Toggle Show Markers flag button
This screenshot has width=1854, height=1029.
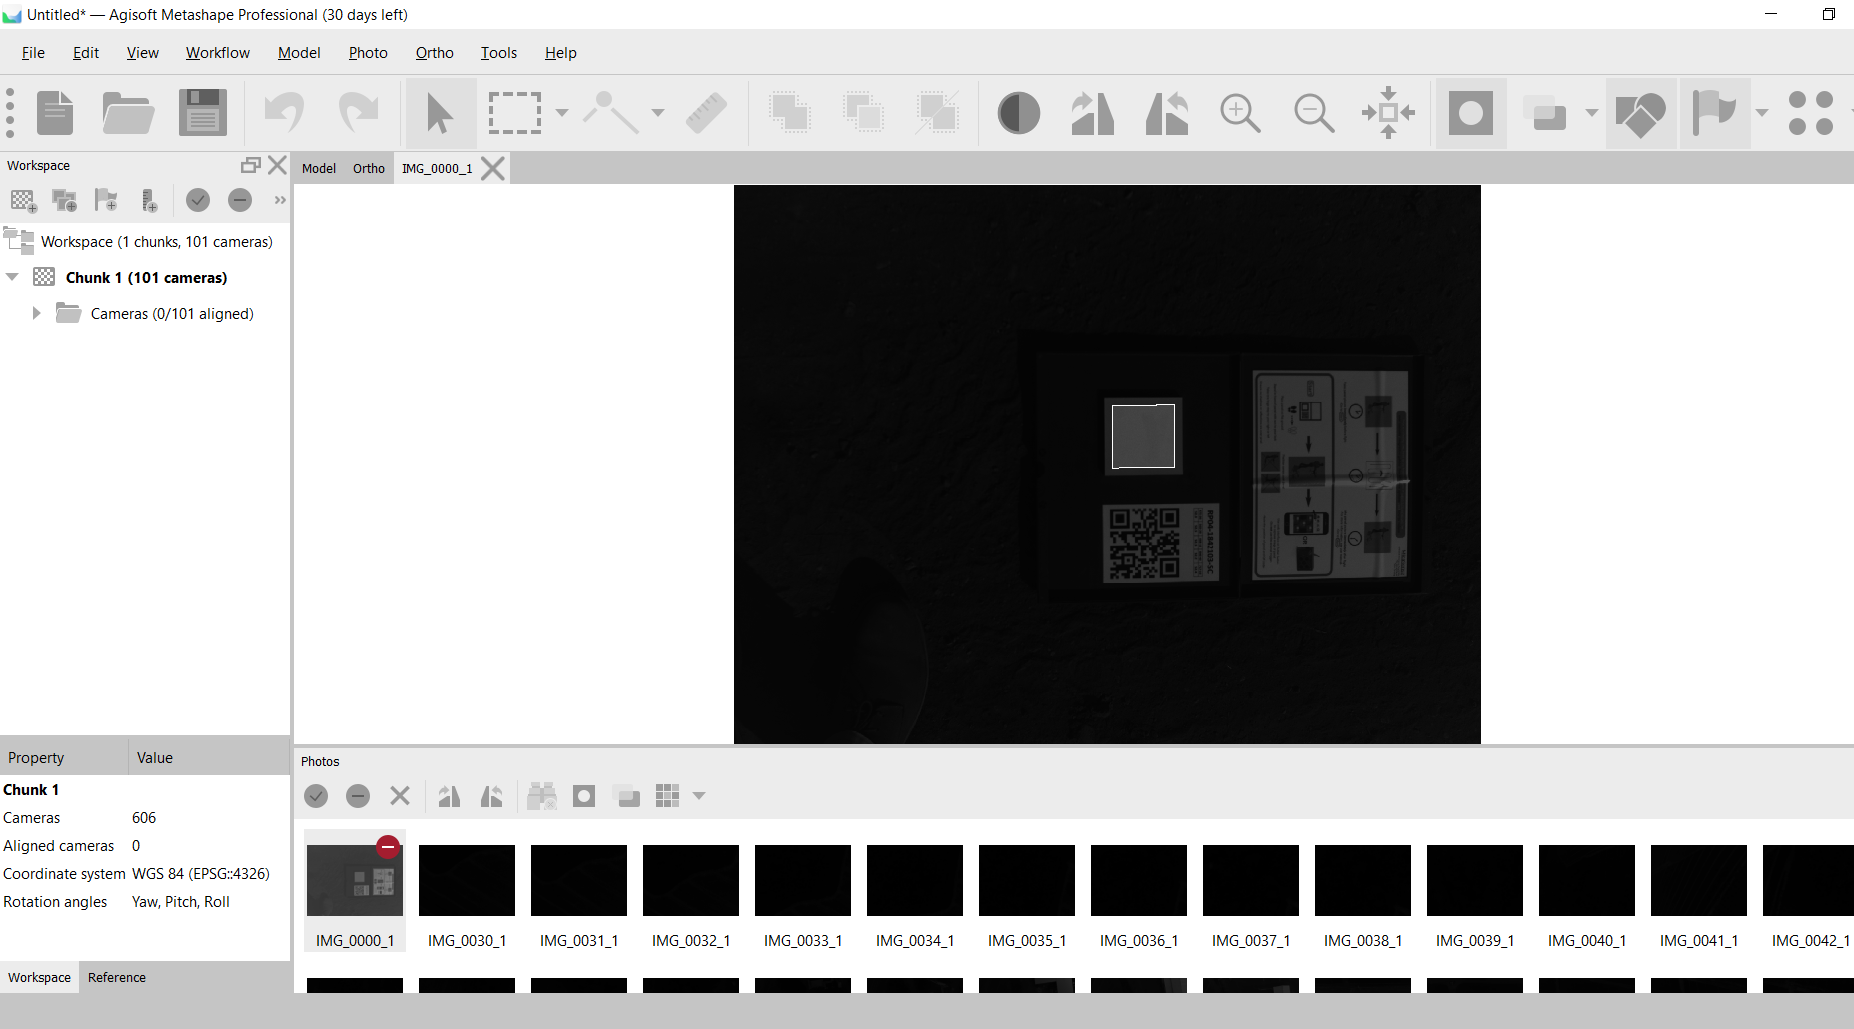pyautogui.click(x=1714, y=112)
